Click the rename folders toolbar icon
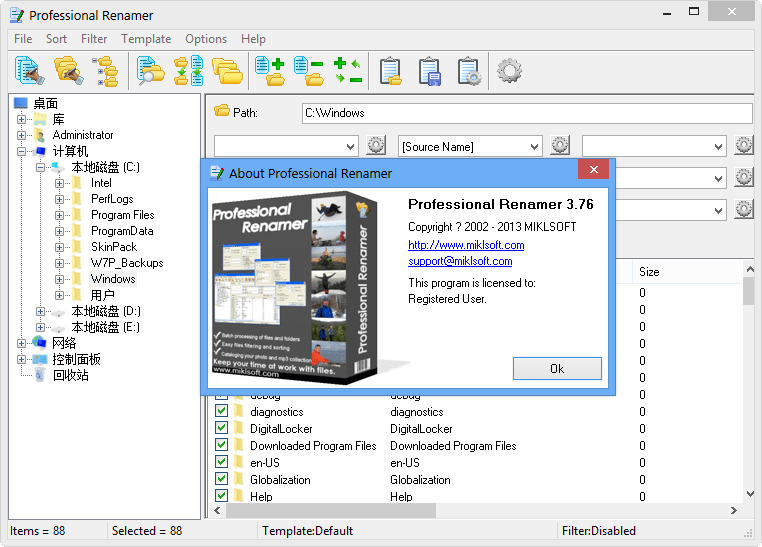The width and height of the screenshot is (762, 547). 69,71
